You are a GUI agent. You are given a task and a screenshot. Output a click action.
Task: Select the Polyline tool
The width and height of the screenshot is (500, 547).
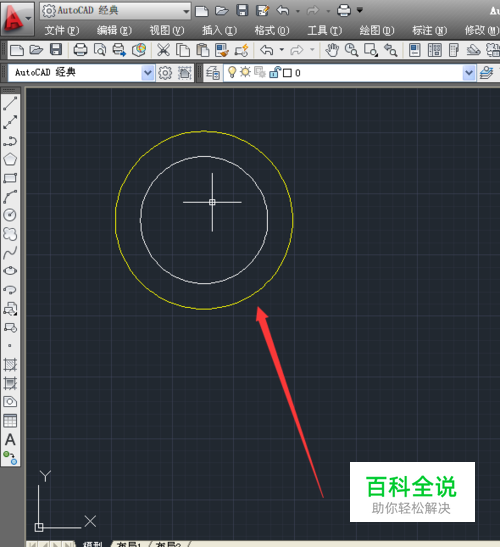[10, 141]
